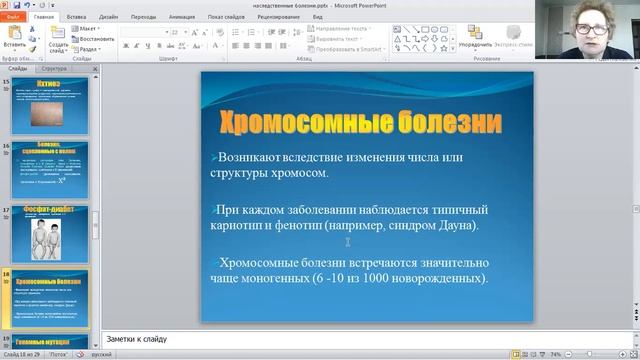
Task: Open Change Case (Aa) dropdown
Action: (198, 46)
